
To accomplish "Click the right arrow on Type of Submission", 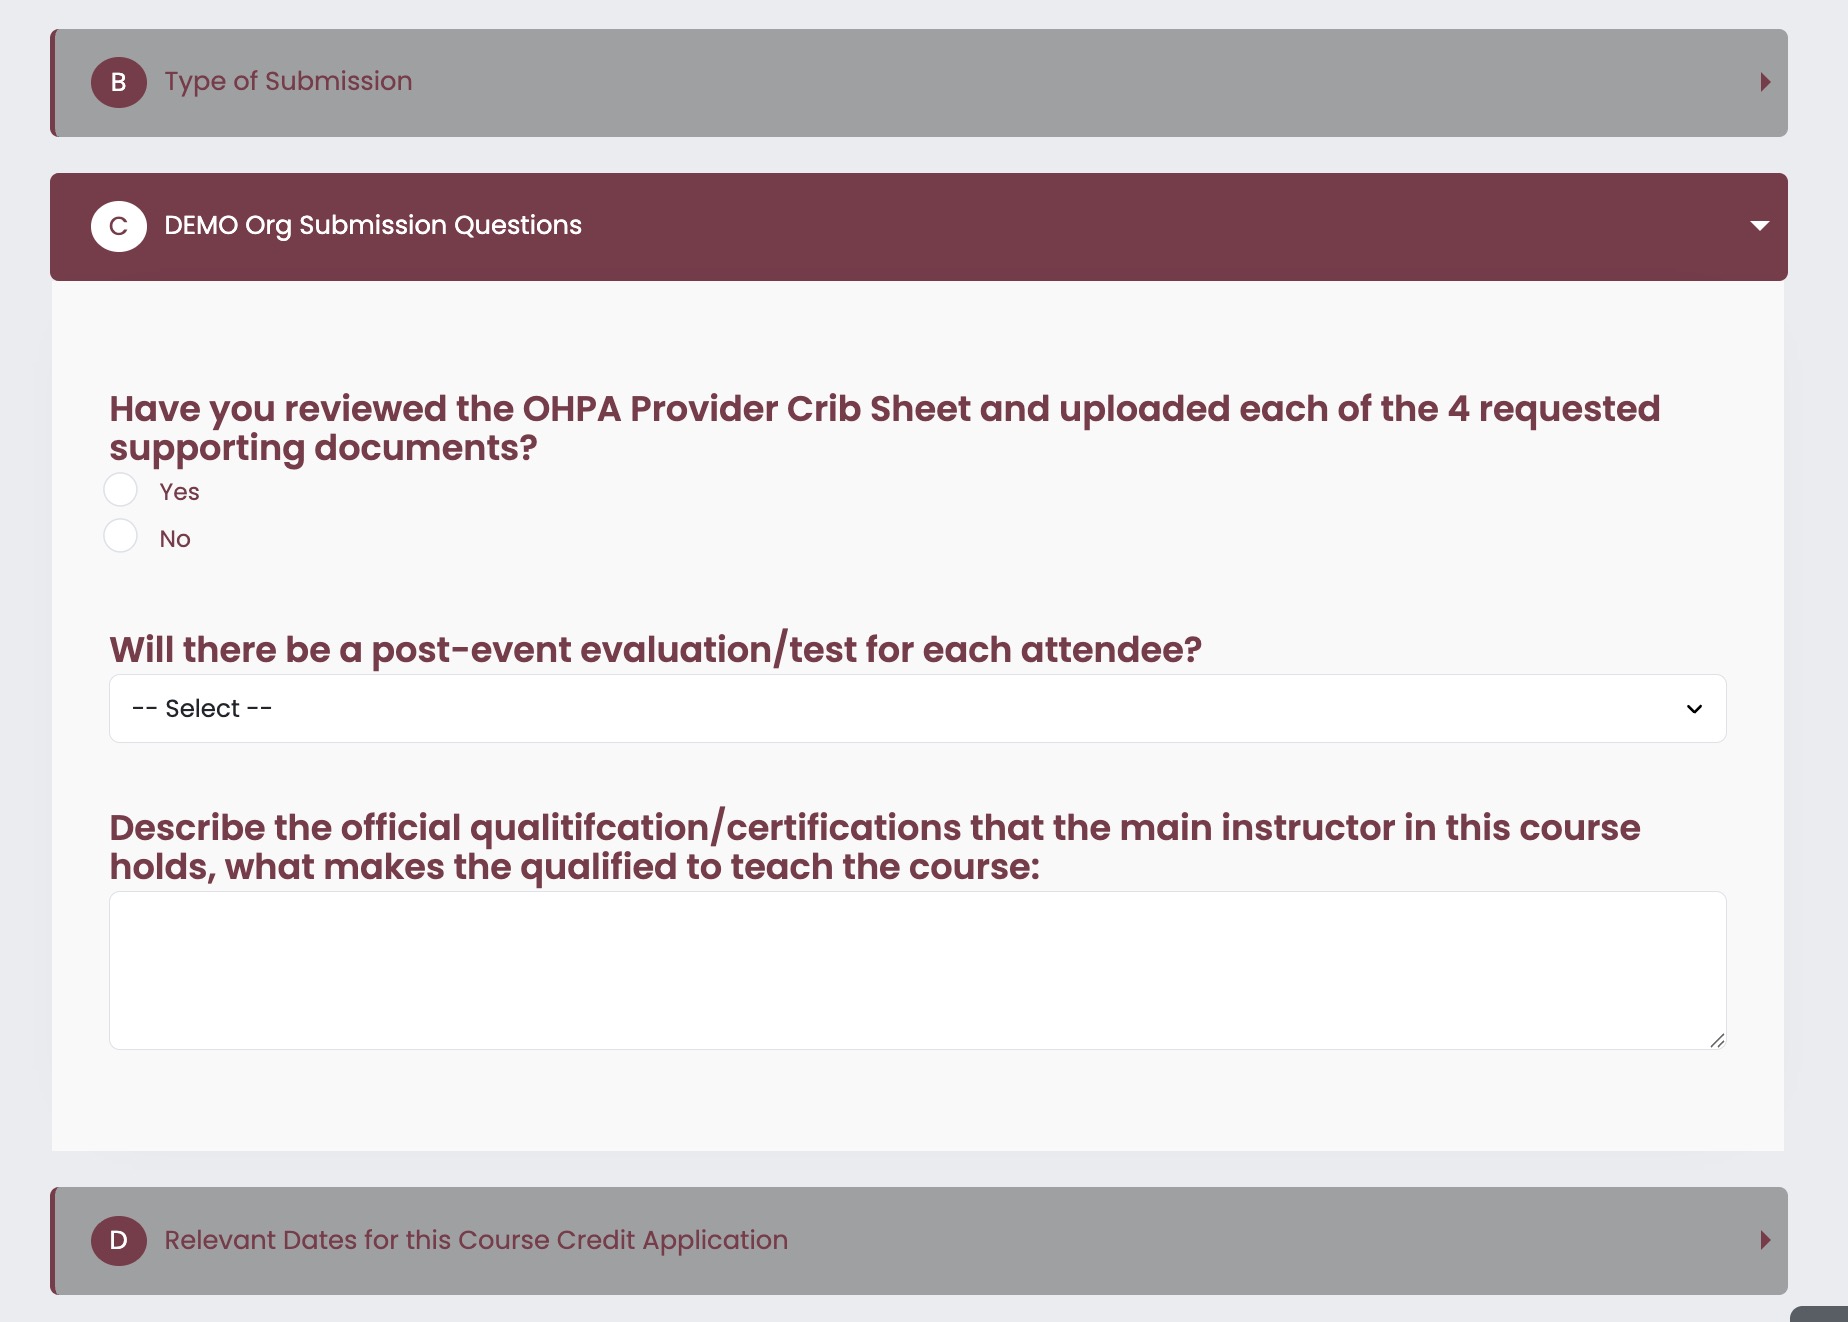I will 1765,82.
